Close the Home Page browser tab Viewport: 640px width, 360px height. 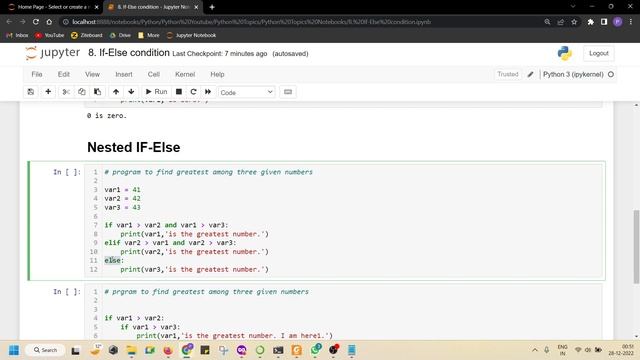point(96,7)
